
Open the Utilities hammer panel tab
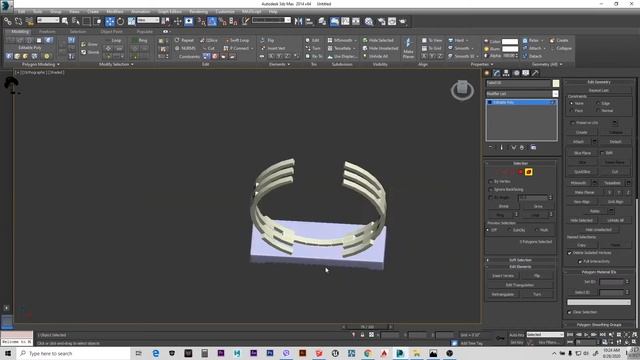pos(535,73)
